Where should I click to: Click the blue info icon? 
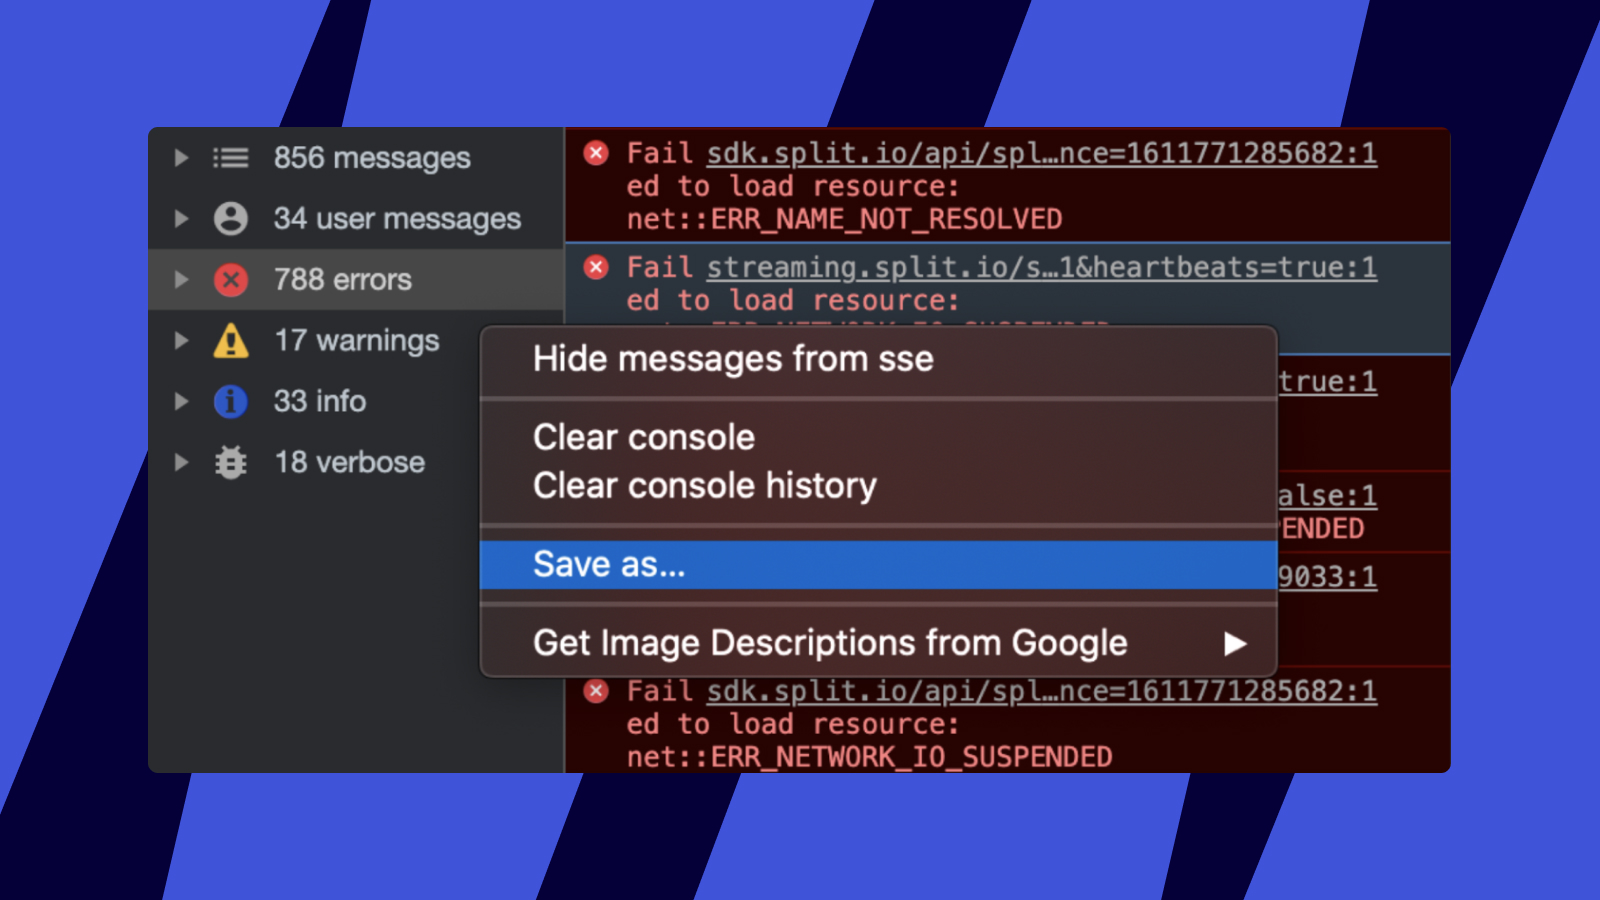tap(231, 402)
